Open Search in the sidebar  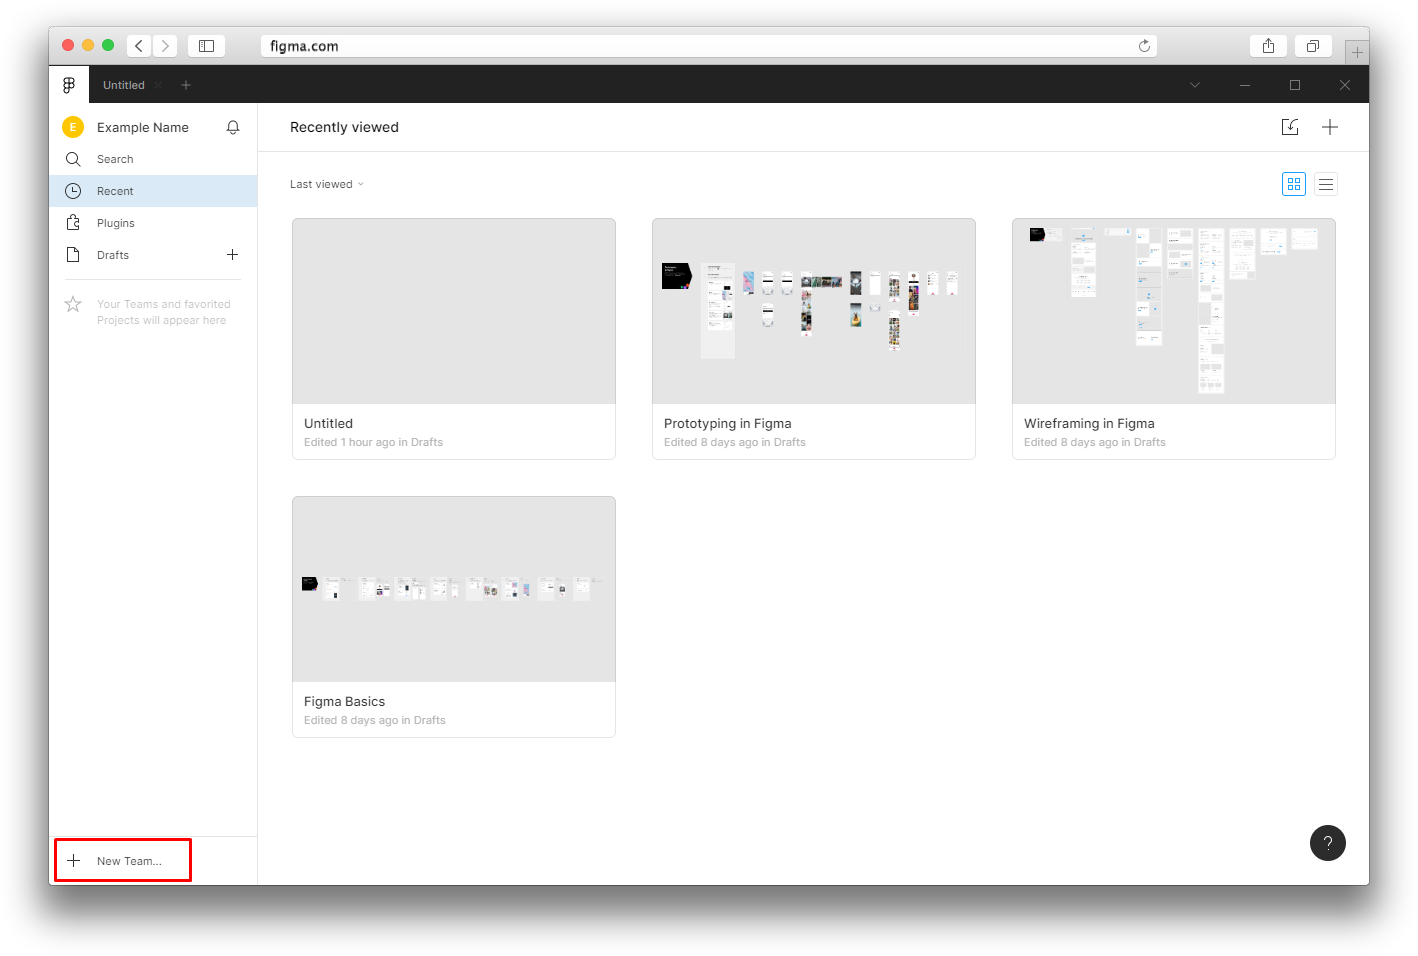click(x=153, y=159)
